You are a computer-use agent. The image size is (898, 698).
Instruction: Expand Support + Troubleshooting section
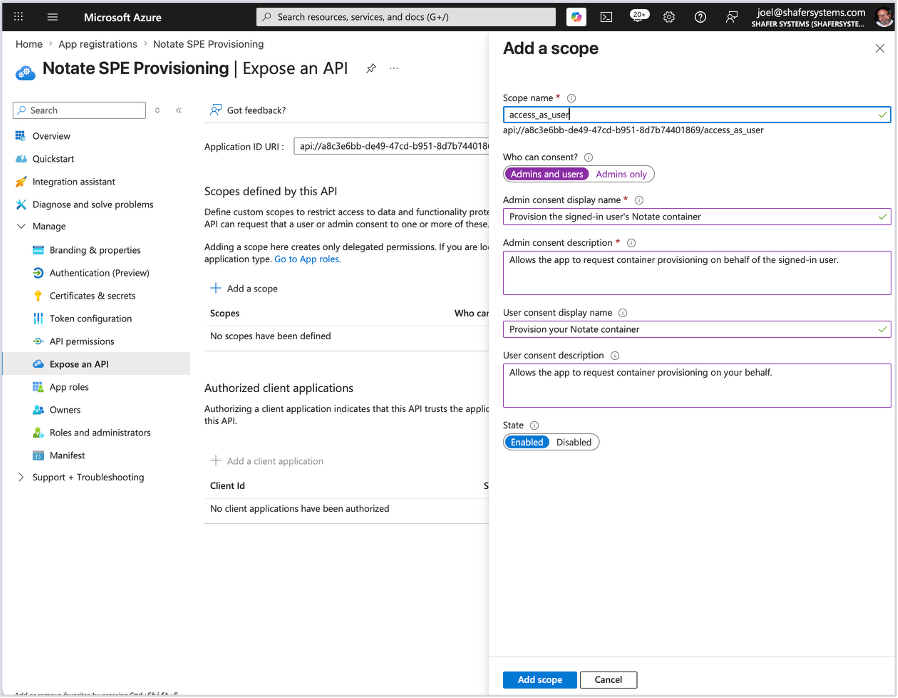(21, 478)
